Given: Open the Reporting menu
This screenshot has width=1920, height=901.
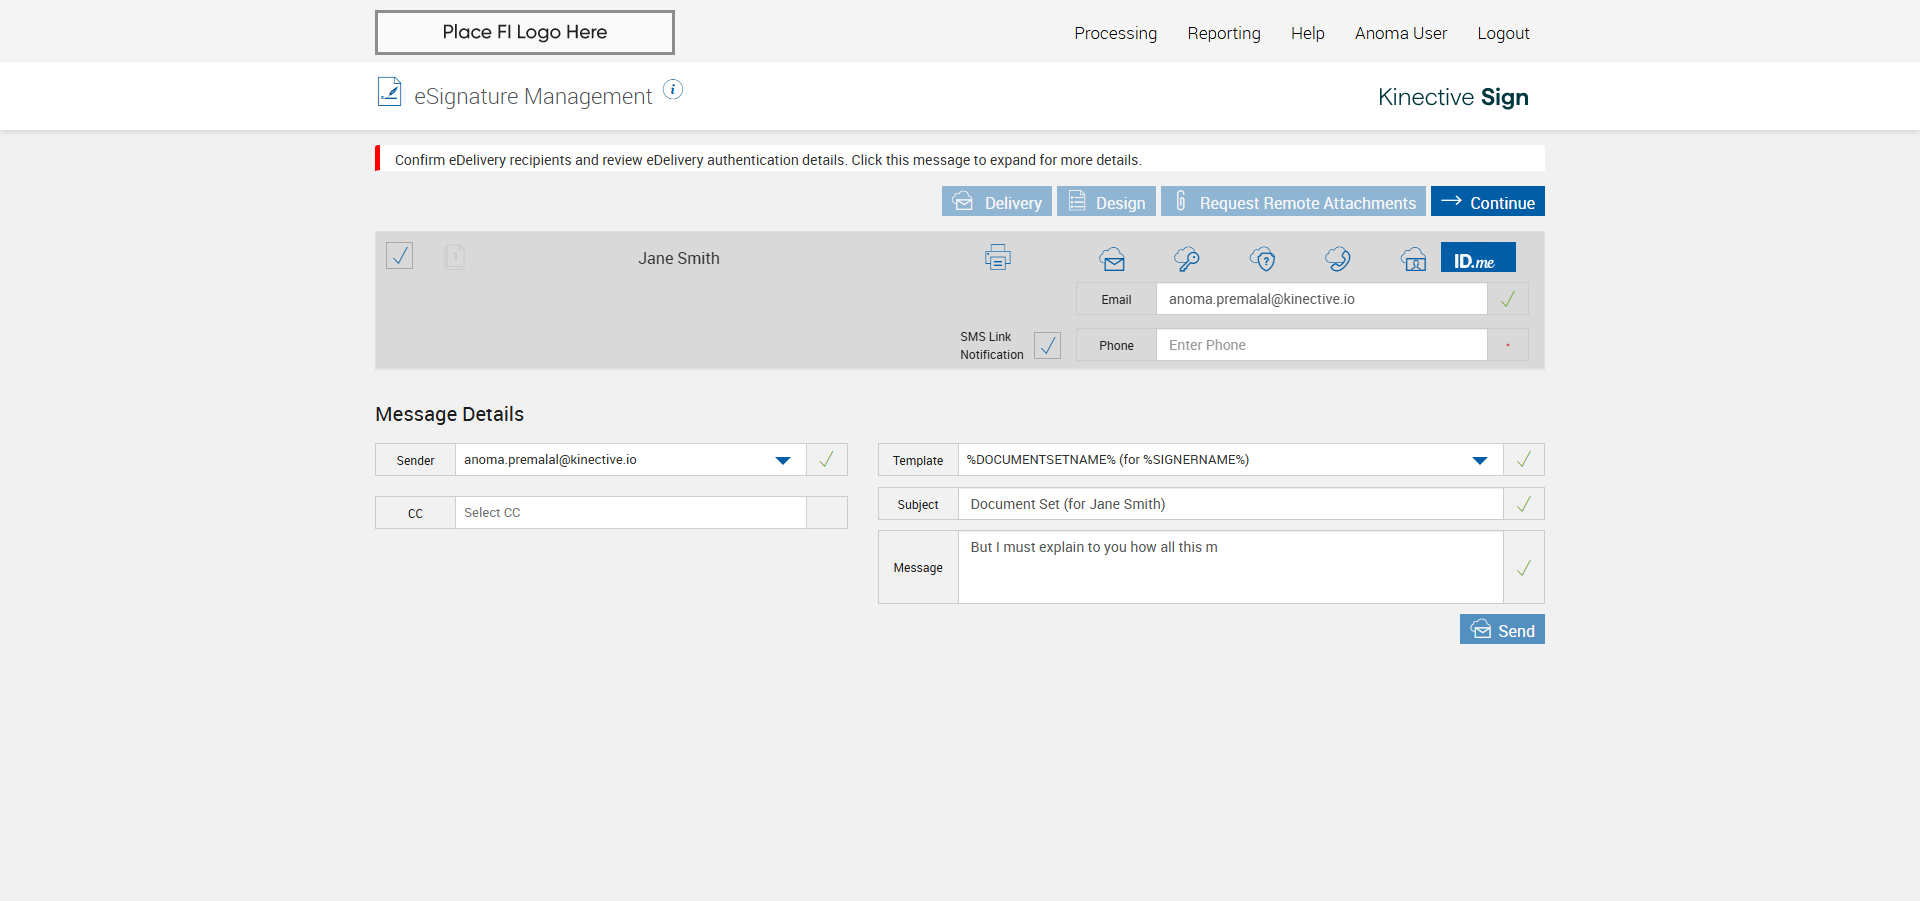Looking at the screenshot, I should coord(1223,33).
